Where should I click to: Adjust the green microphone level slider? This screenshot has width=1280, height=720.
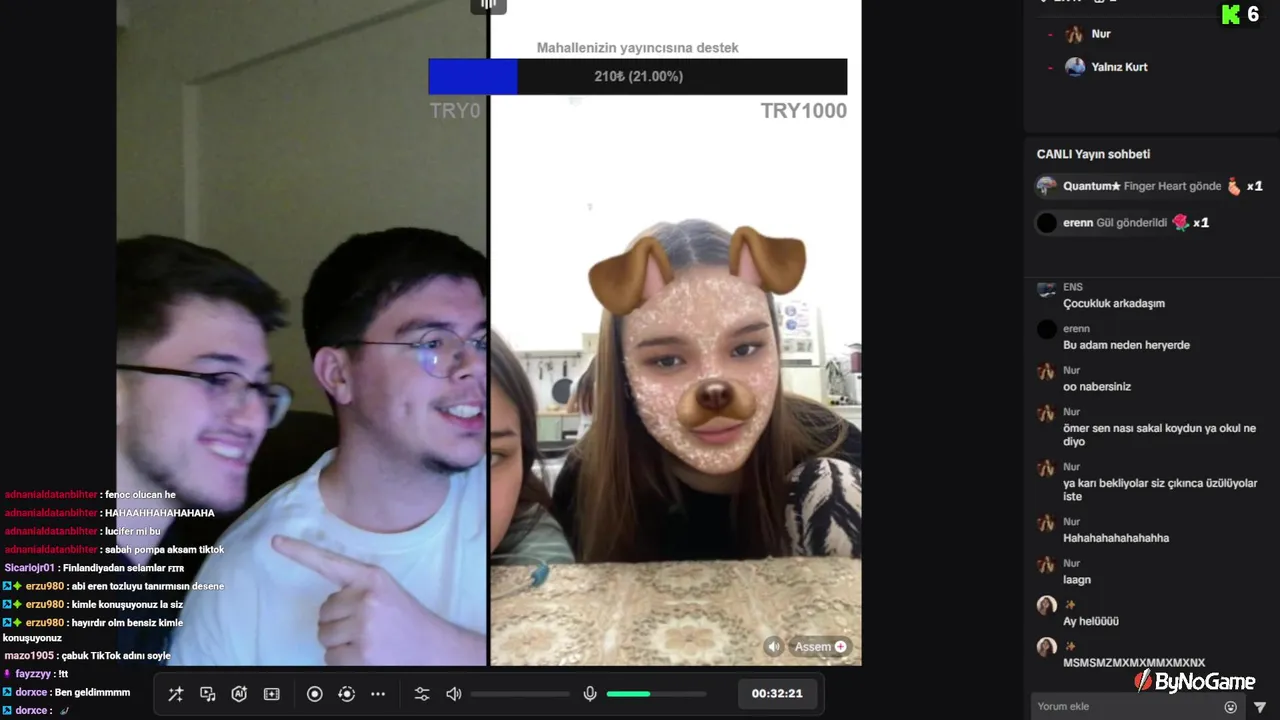pyautogui.click(x=656, y=694)
